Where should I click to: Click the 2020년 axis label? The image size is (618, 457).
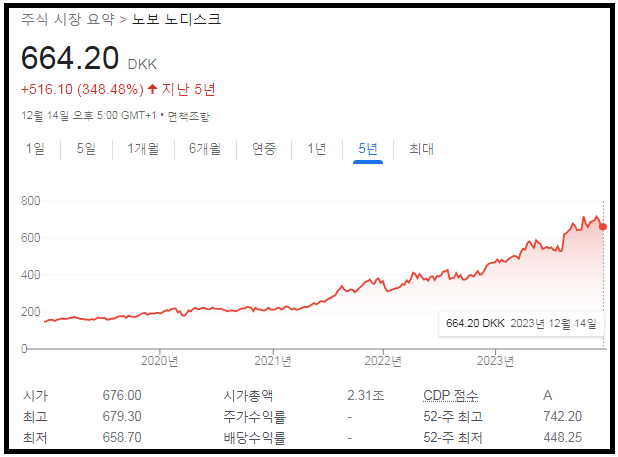pos(160,361)
